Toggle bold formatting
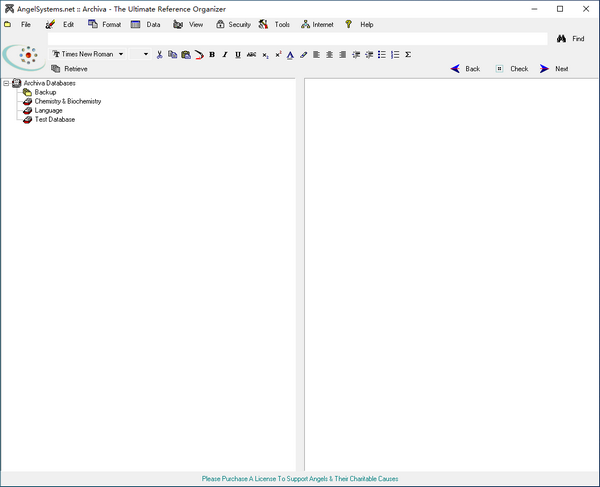Image resolution: width=600 pixels, height=487 pixels. (212, 54)
